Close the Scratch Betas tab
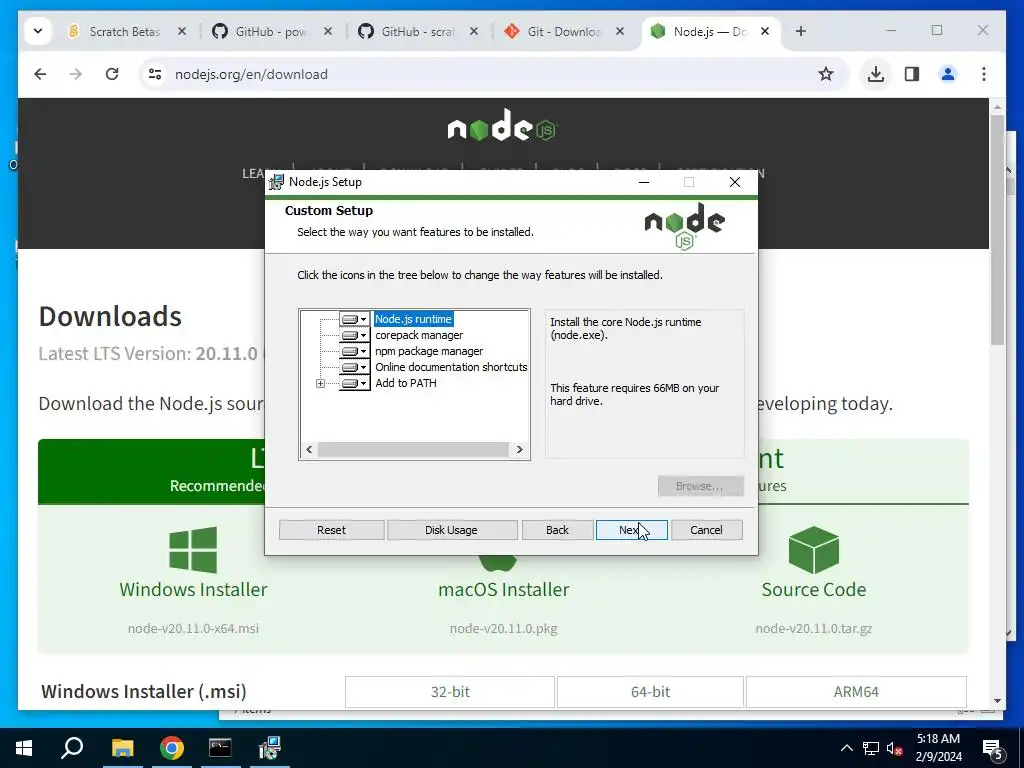The width and height of the screenshot is (1024, 768). pyautogui.click(x=182, y=31)
